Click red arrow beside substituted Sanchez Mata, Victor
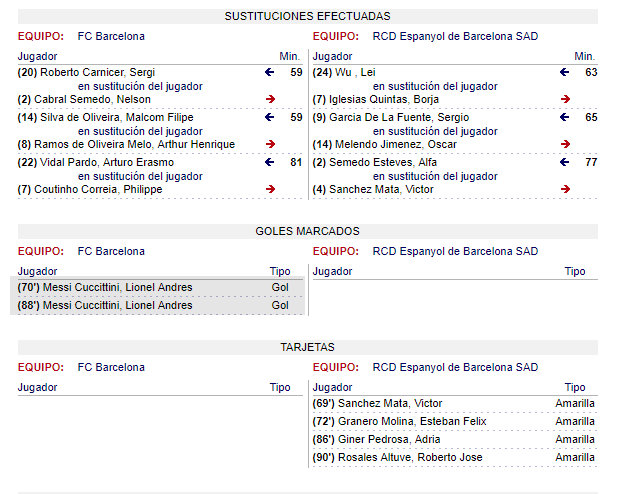The image size is (625, 494). [566, 189]
